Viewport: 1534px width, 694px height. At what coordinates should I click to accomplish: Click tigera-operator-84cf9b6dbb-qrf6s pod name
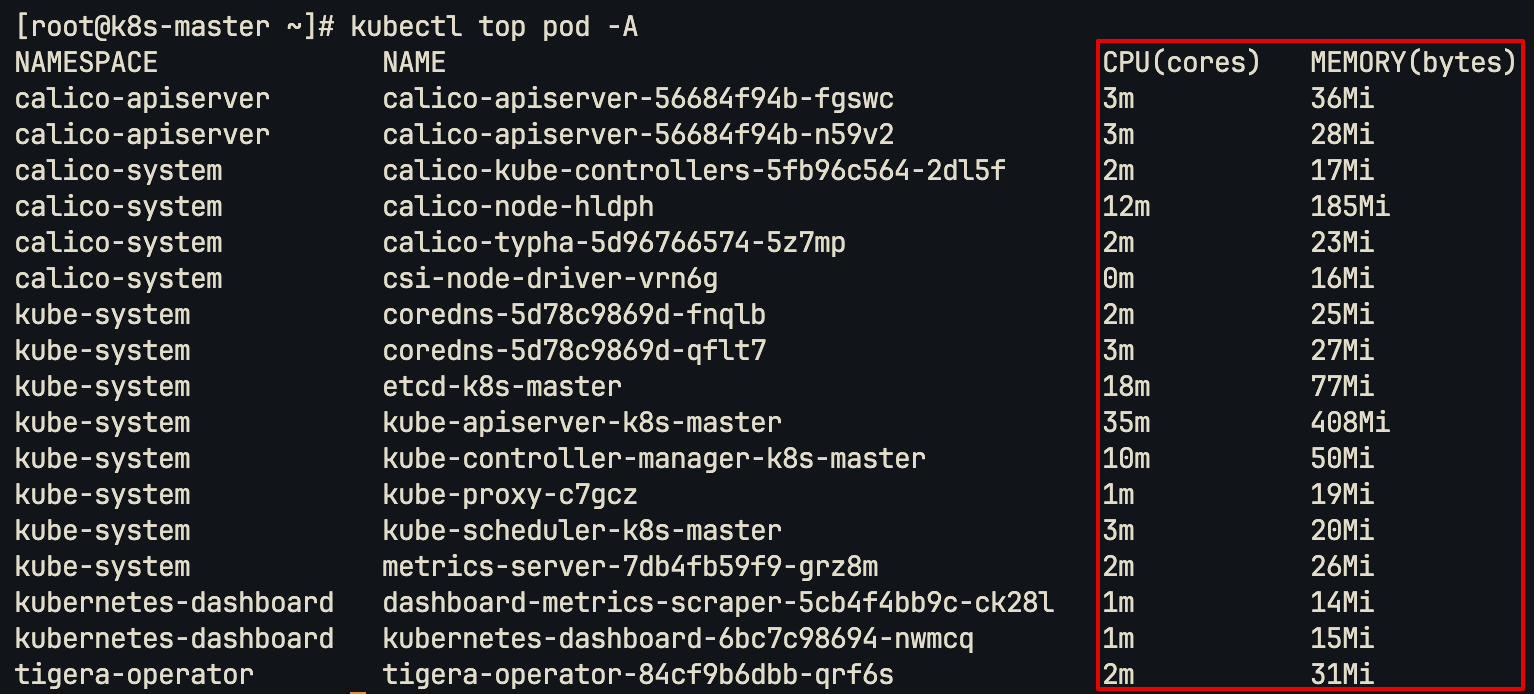pos(638,675)
